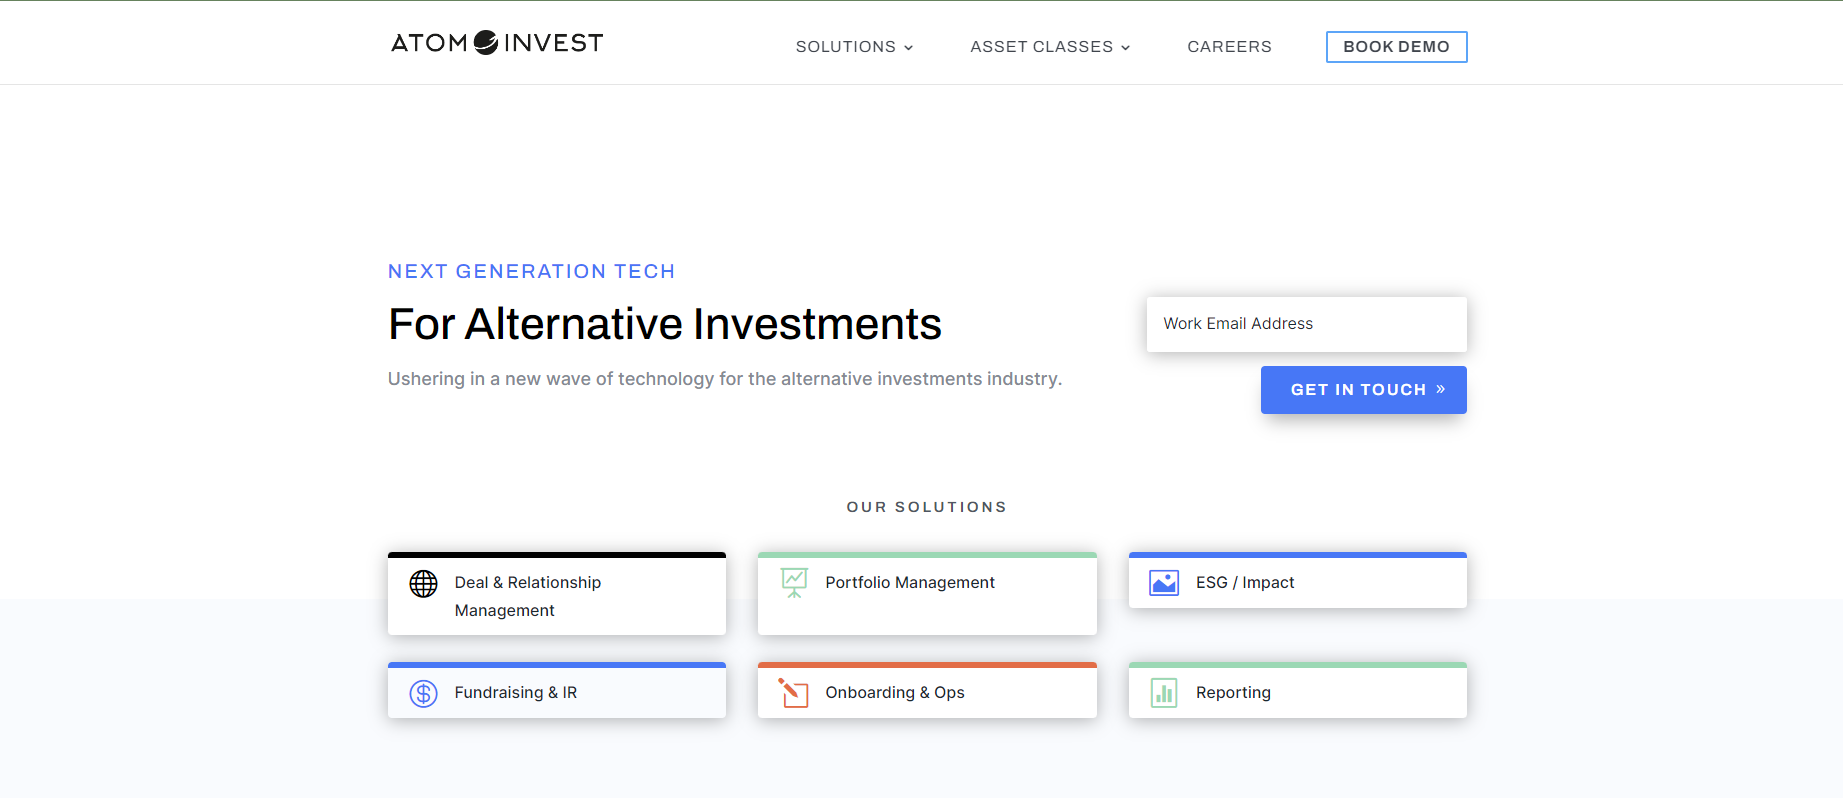Click the Work Email Address field
This screenshot has width=1843, height=798.
point(1306,324)
